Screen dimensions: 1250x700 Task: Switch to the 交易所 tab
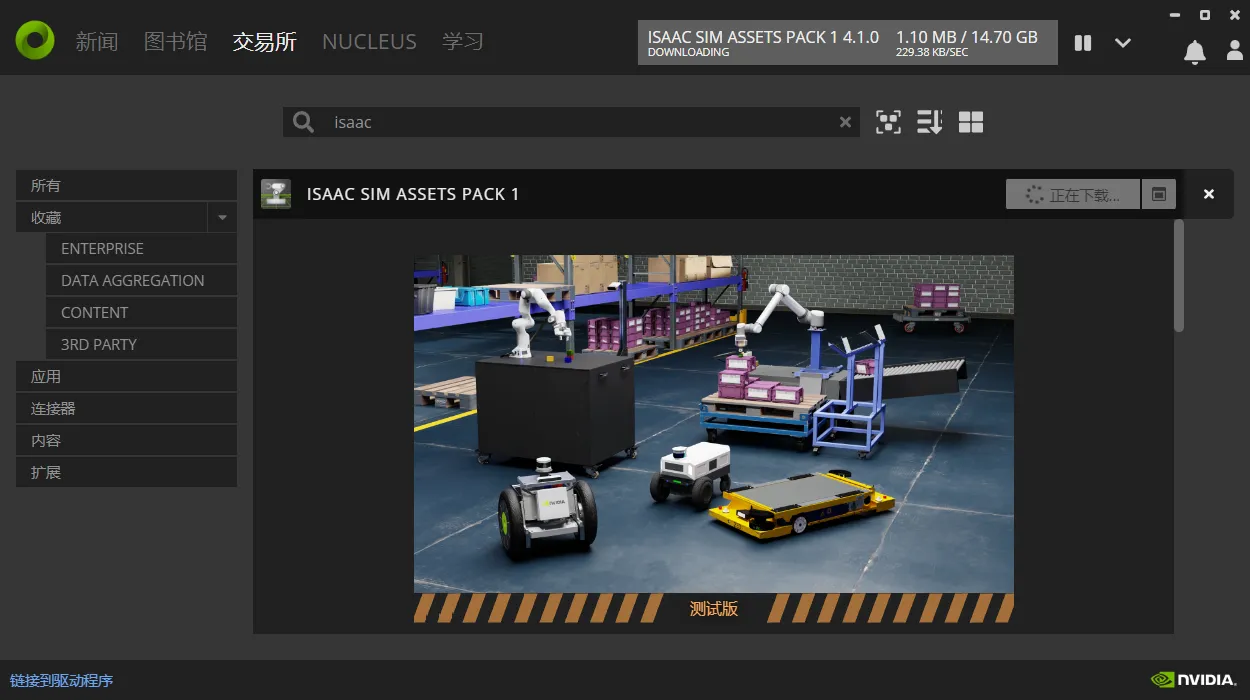(x=264, y=41)
